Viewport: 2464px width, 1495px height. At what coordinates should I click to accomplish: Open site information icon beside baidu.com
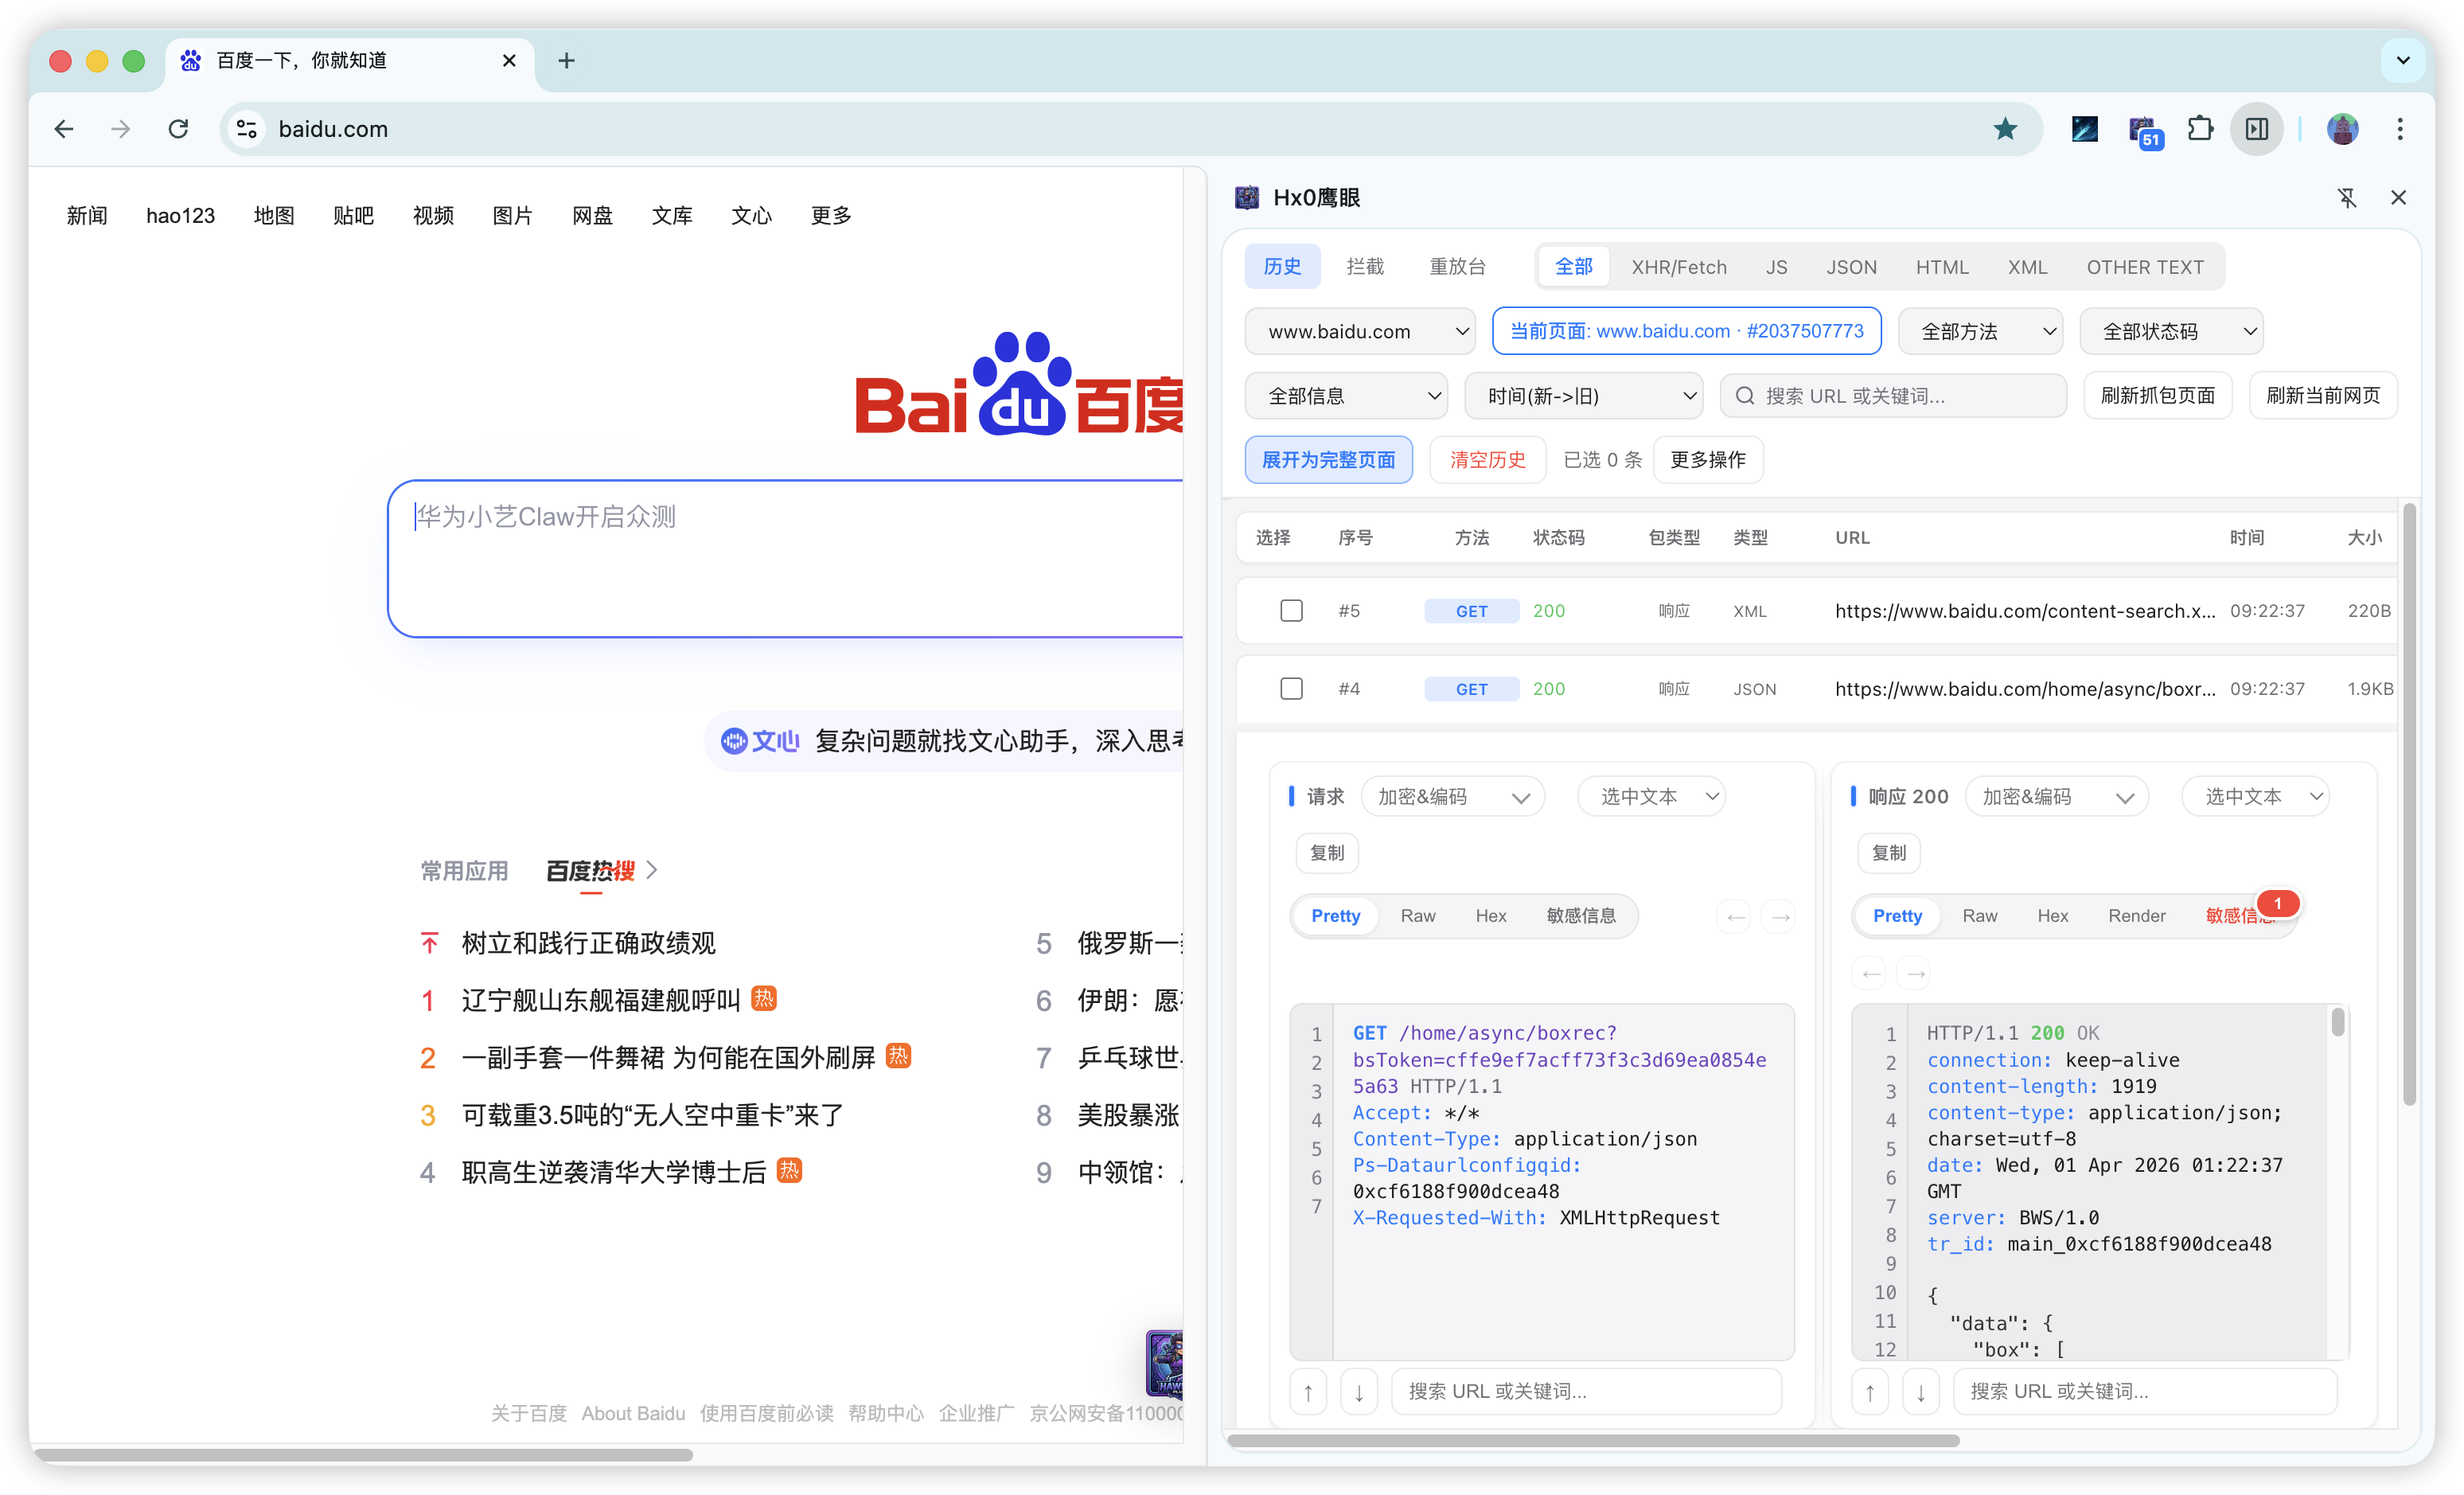pyautogui.click(x=247, y=129)
